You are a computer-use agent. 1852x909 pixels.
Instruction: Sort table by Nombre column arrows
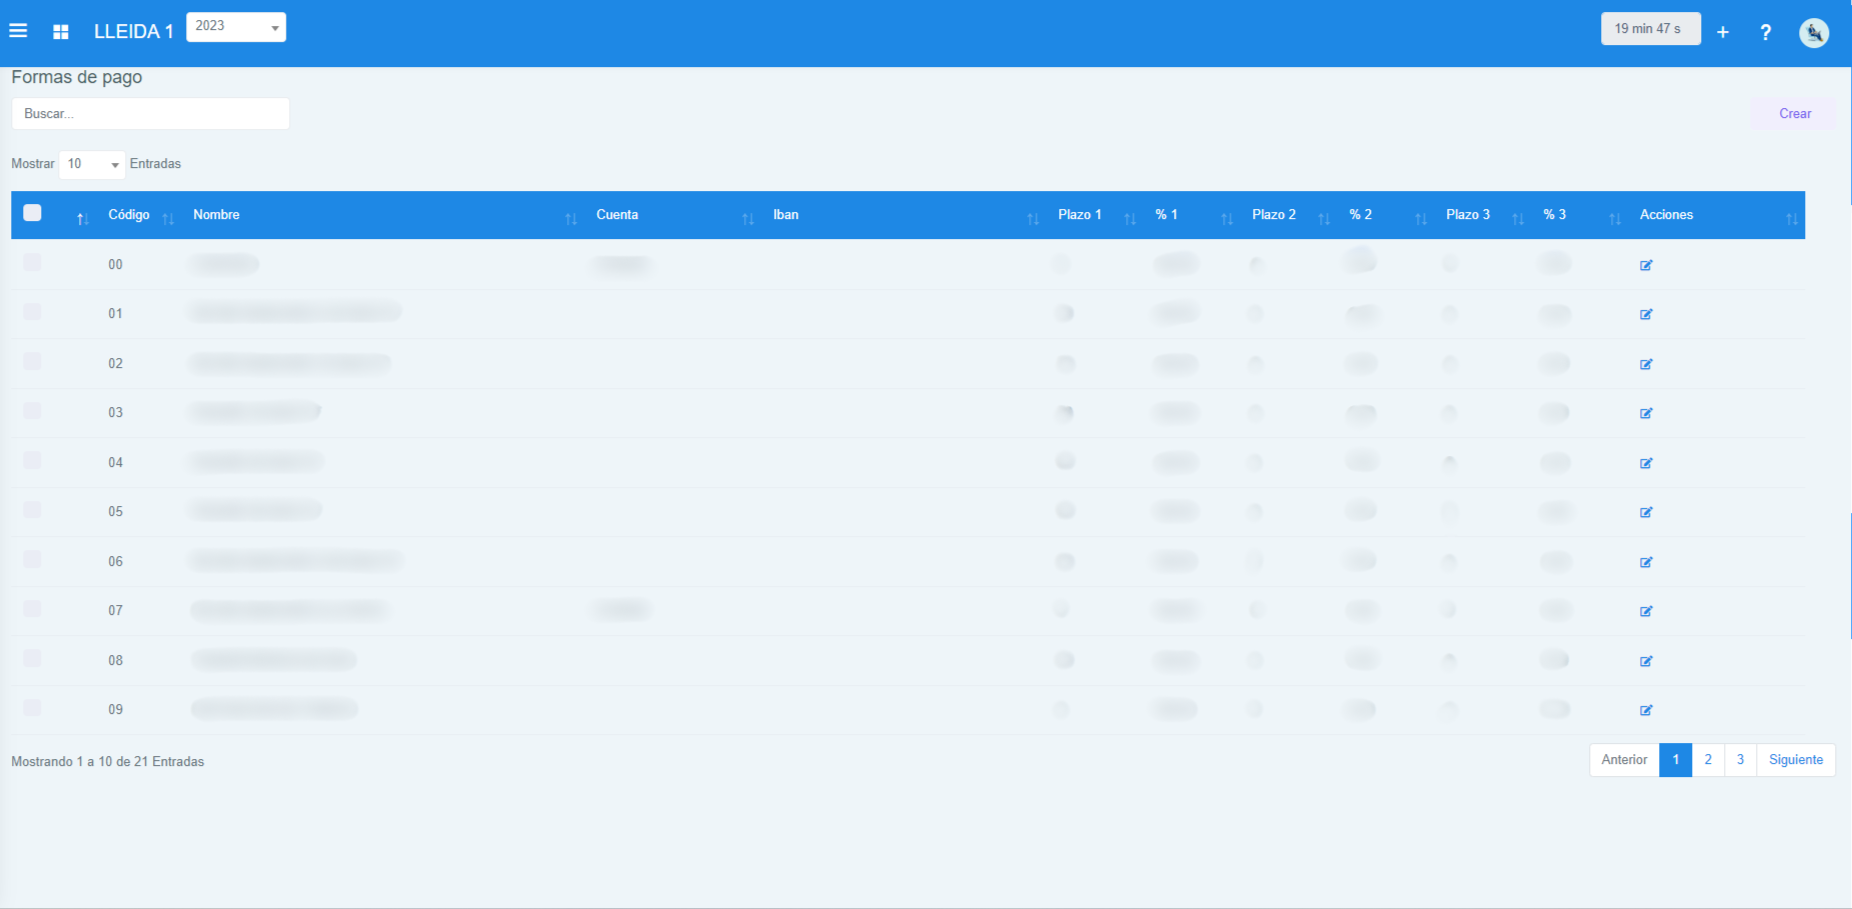pyautogui.click(x=570, y=218)
